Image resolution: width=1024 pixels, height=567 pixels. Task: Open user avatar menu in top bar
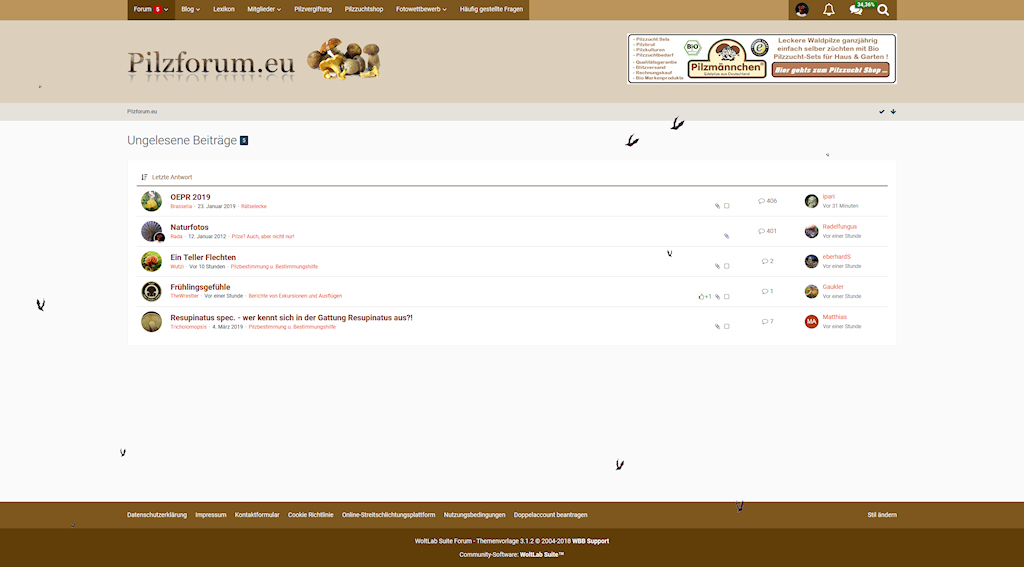point(802,10)
